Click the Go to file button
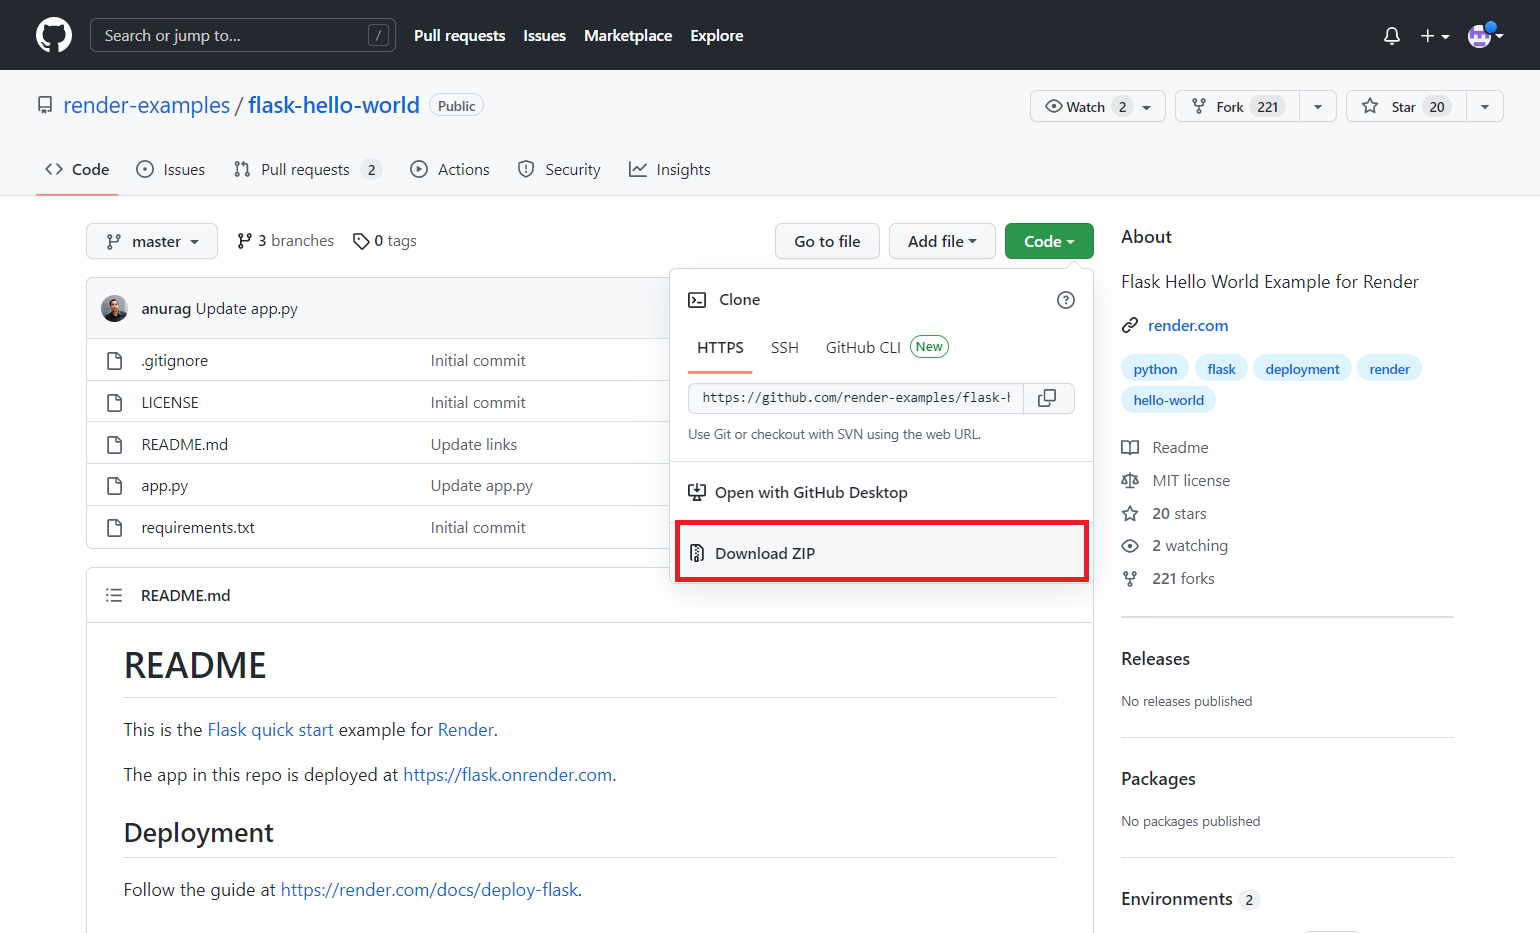This screenshot has width=1540, height=933. coord(827,242)
